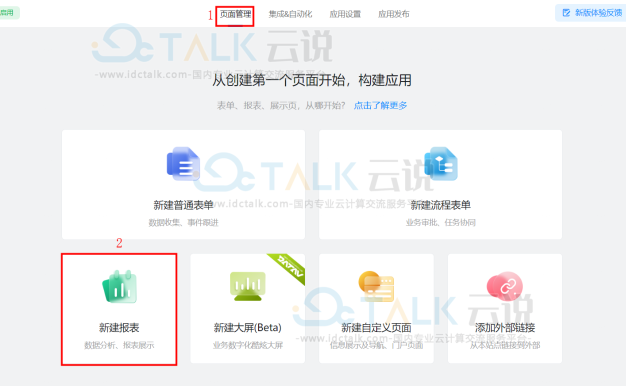Screen dimensions: 626x386
Task: Switch to the 集成&自动化 tab
Action: [290, 14]
